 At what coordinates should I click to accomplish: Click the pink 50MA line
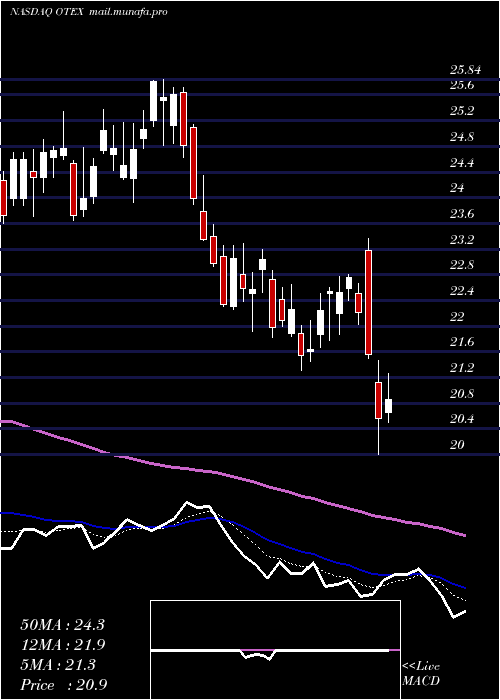[x=232, y=477]
